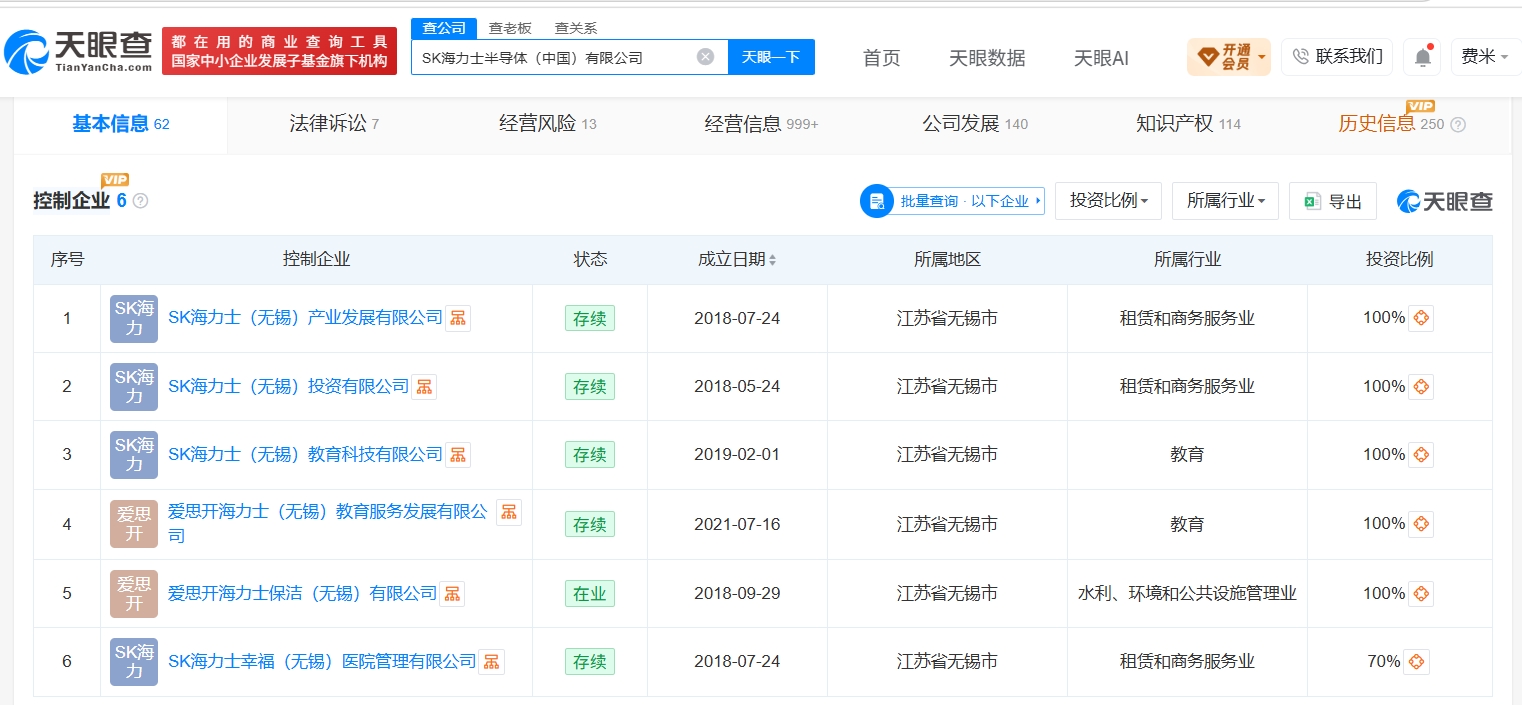Image resolution: width=1522 pixels, height=705 pixels.
Task: Click the 所属地区 column header
Action: click(947, 259)
